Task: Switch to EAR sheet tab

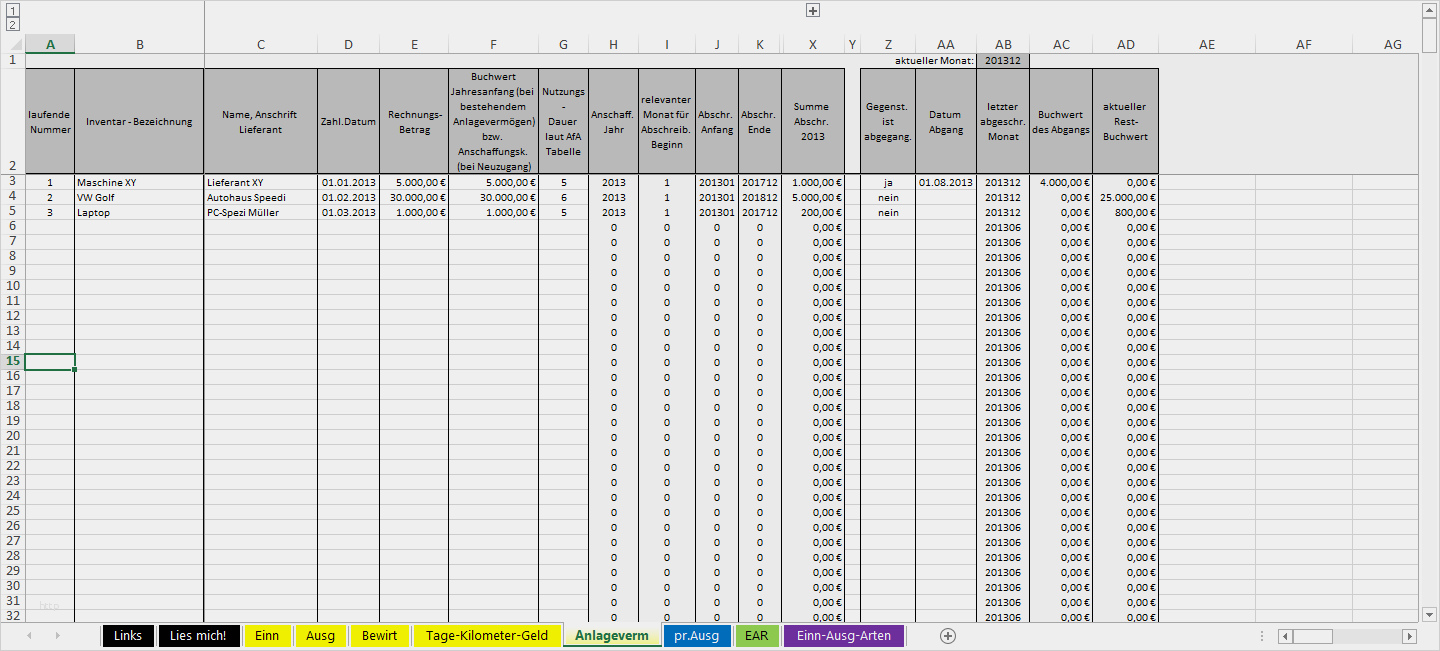Action: click(x=757, y=636)
